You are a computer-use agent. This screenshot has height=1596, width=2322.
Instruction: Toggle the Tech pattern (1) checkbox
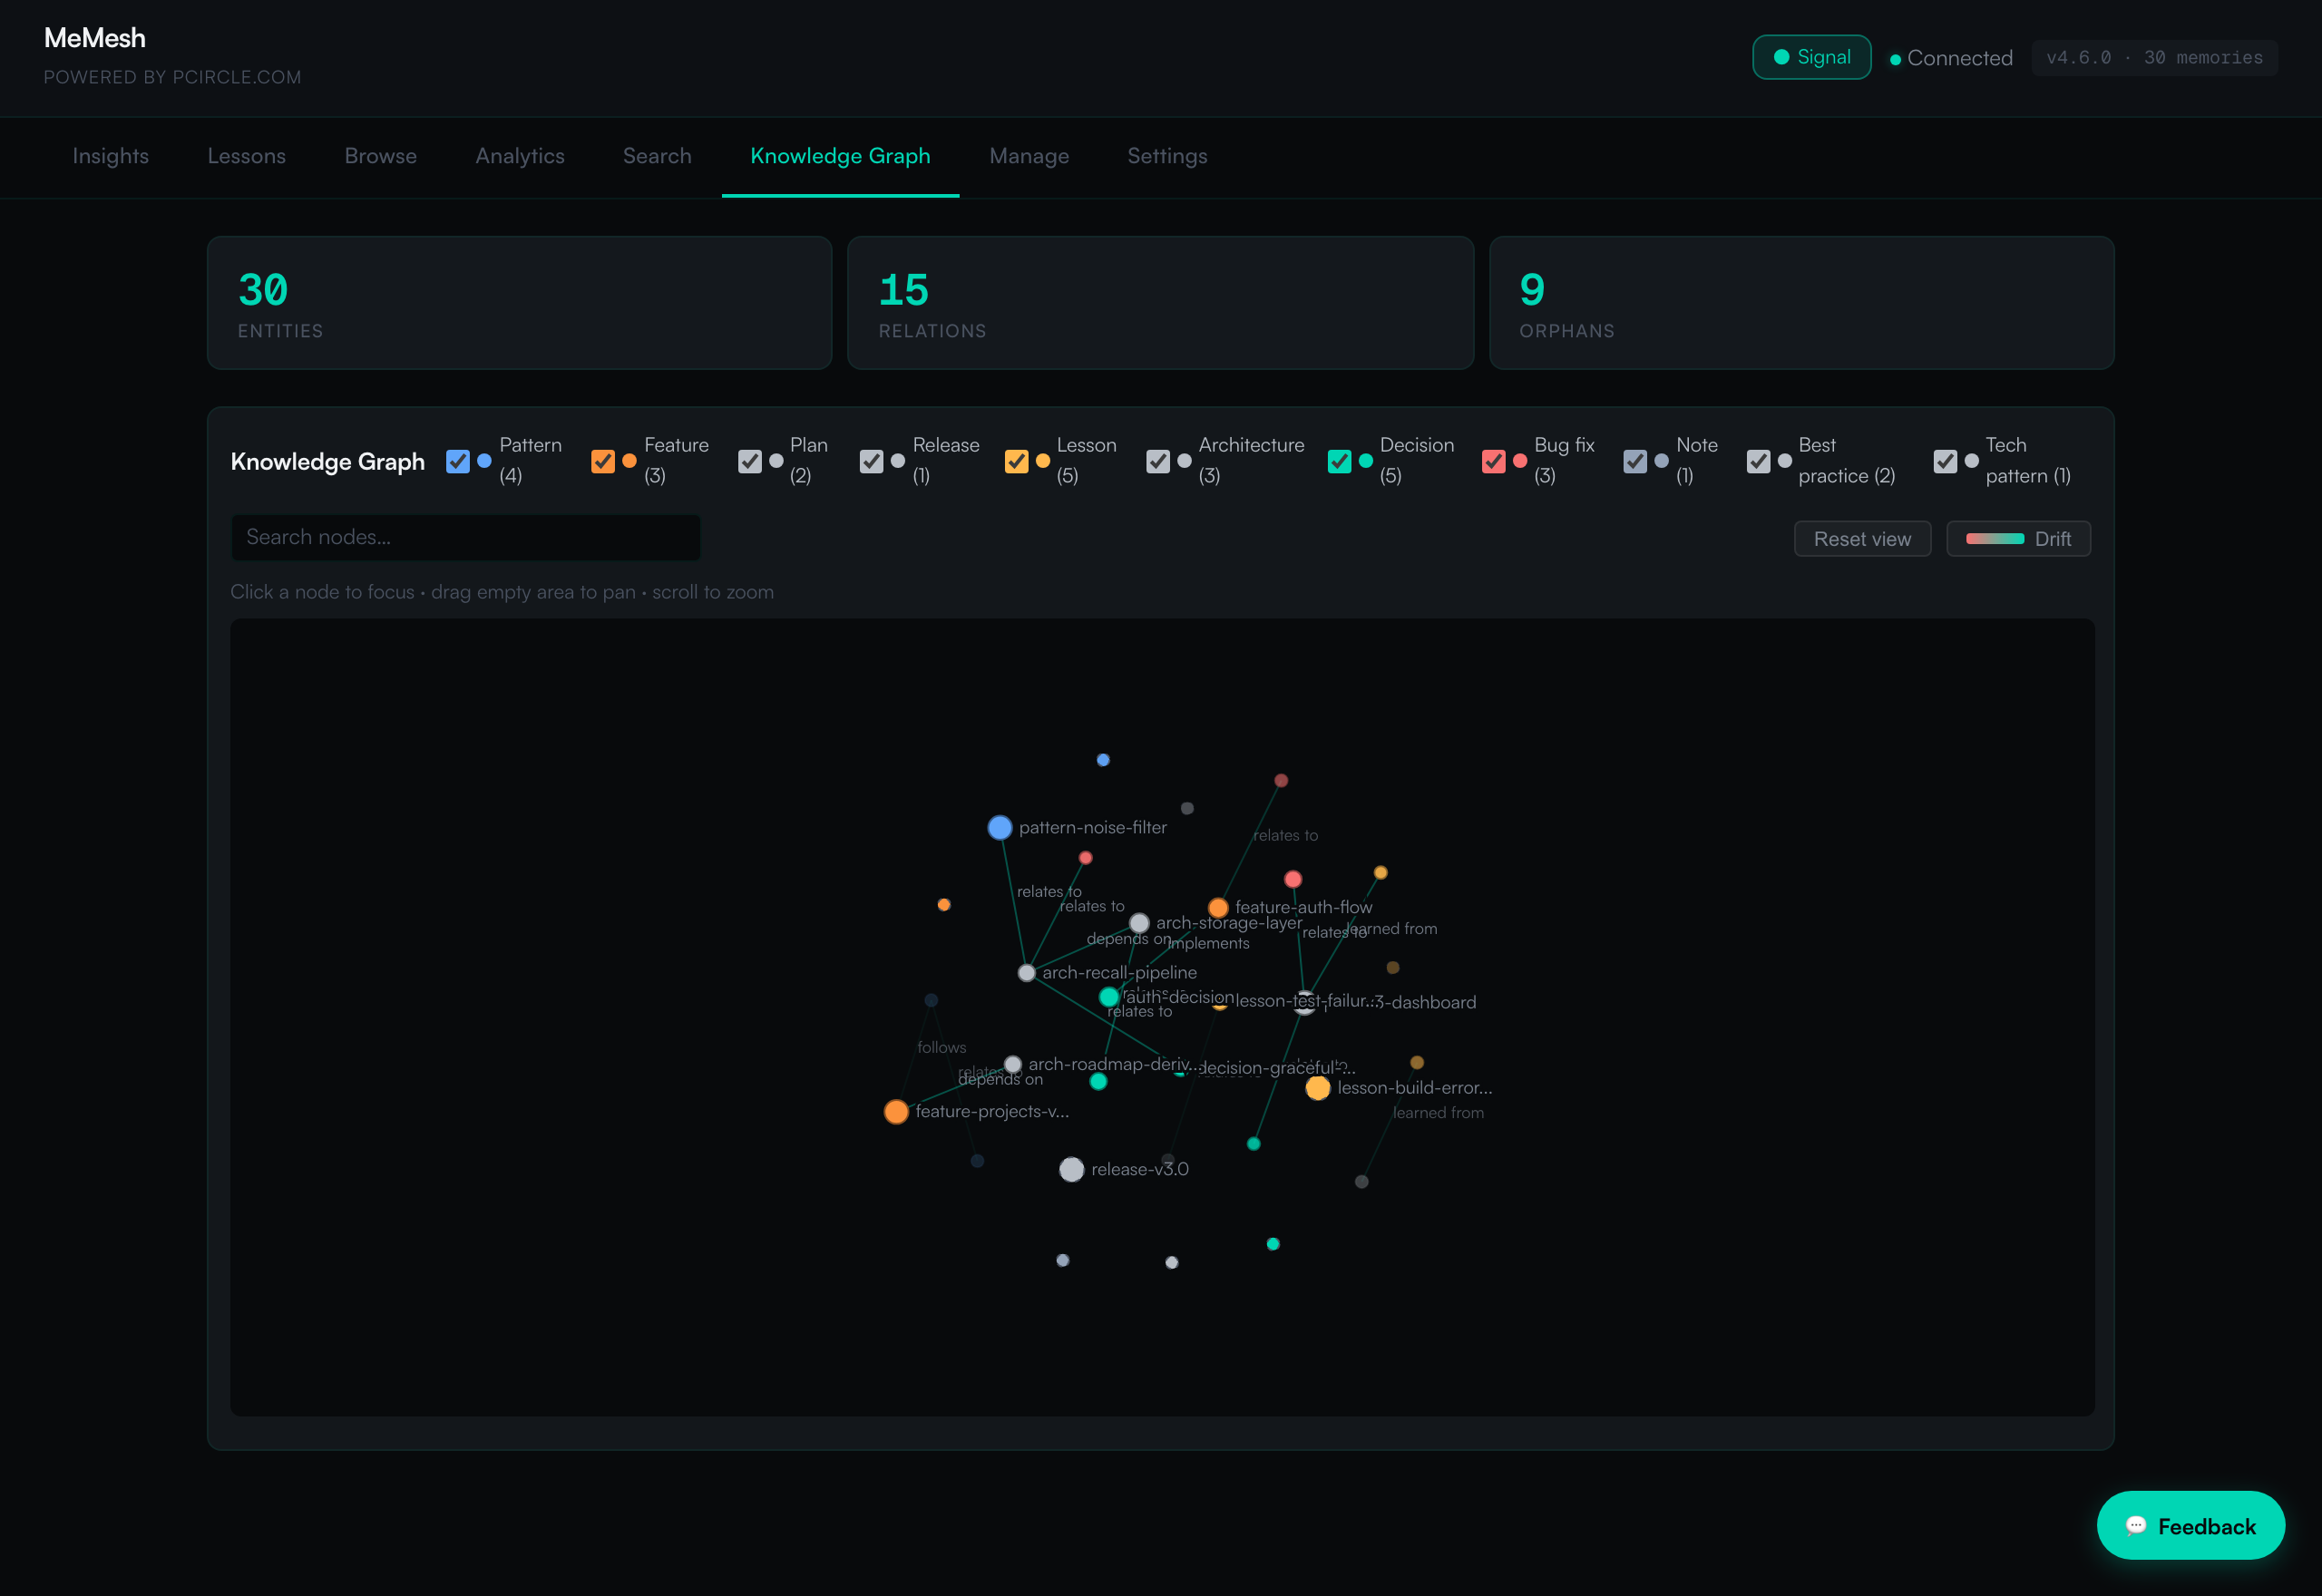click(x=1946, y=461)
